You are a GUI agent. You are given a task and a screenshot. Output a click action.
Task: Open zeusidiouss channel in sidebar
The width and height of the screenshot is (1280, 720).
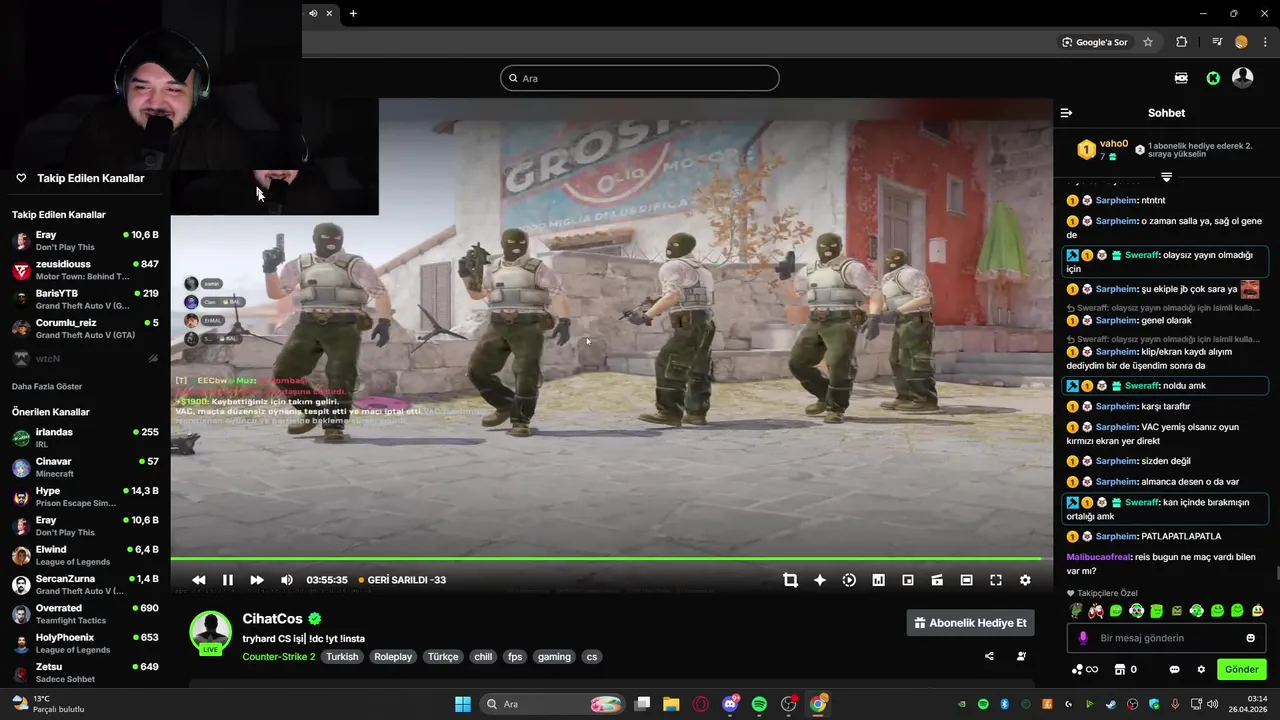coord(85,270)
